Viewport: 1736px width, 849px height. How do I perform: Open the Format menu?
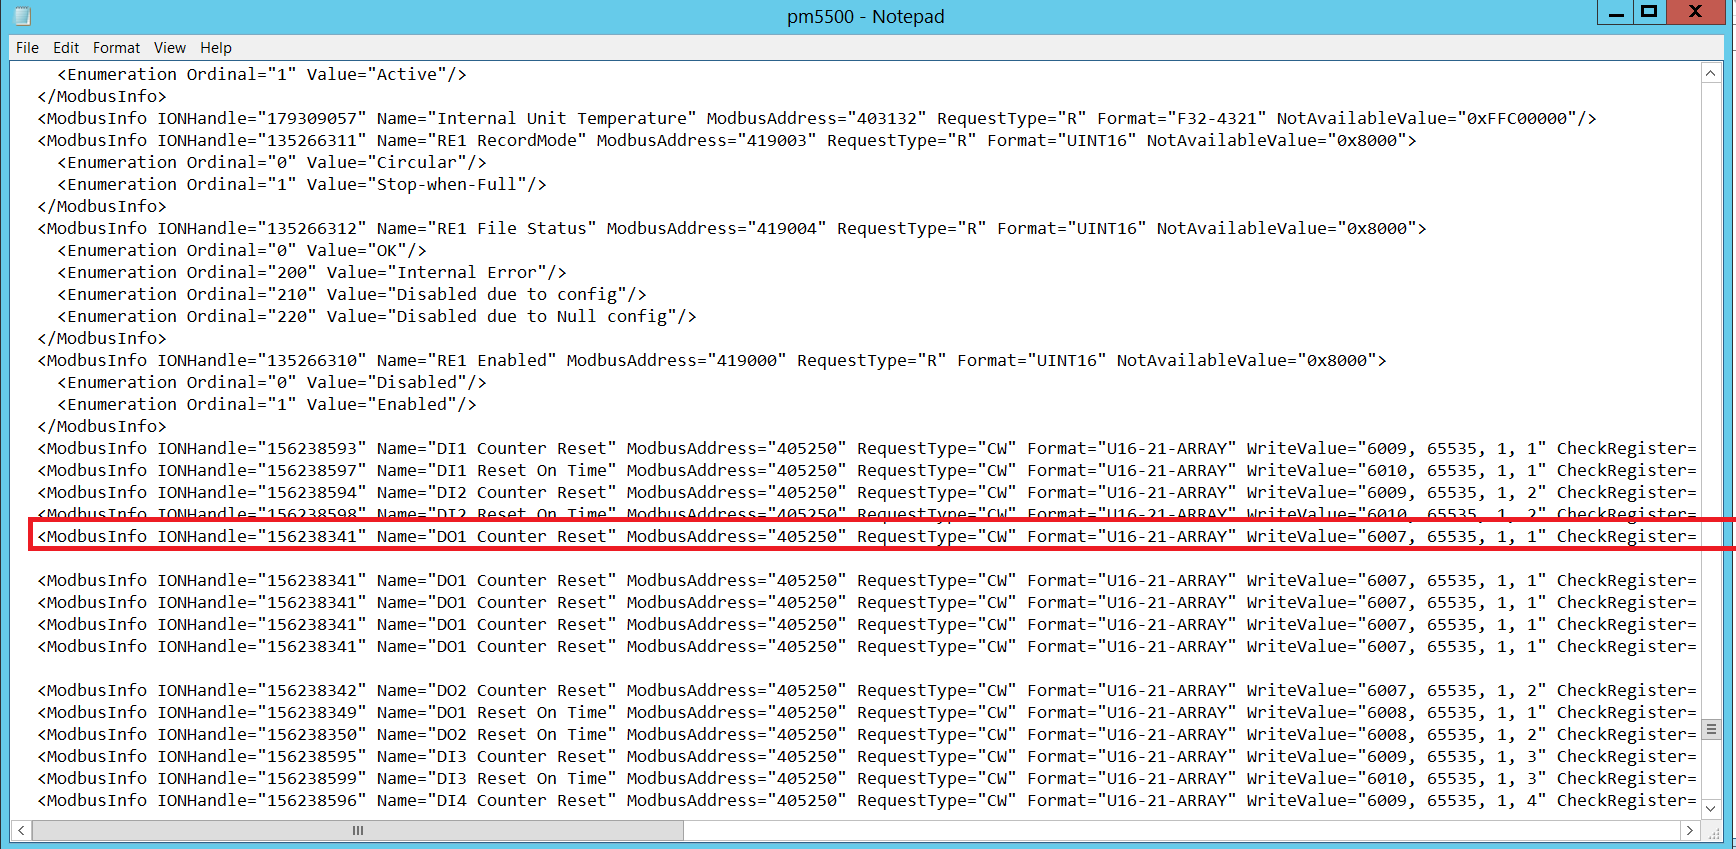coord(116,48)
